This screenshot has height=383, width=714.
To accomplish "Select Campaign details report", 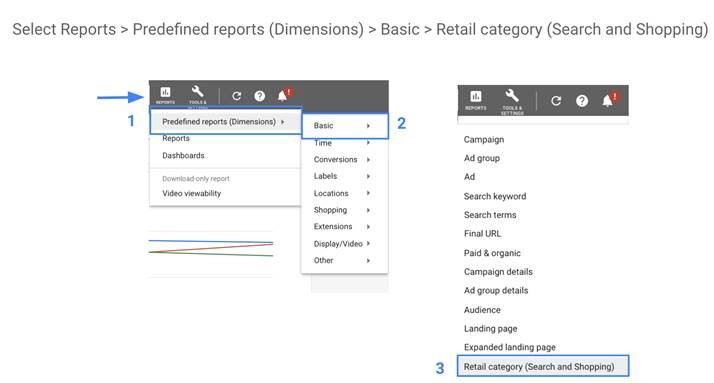I will pos(498,272).
